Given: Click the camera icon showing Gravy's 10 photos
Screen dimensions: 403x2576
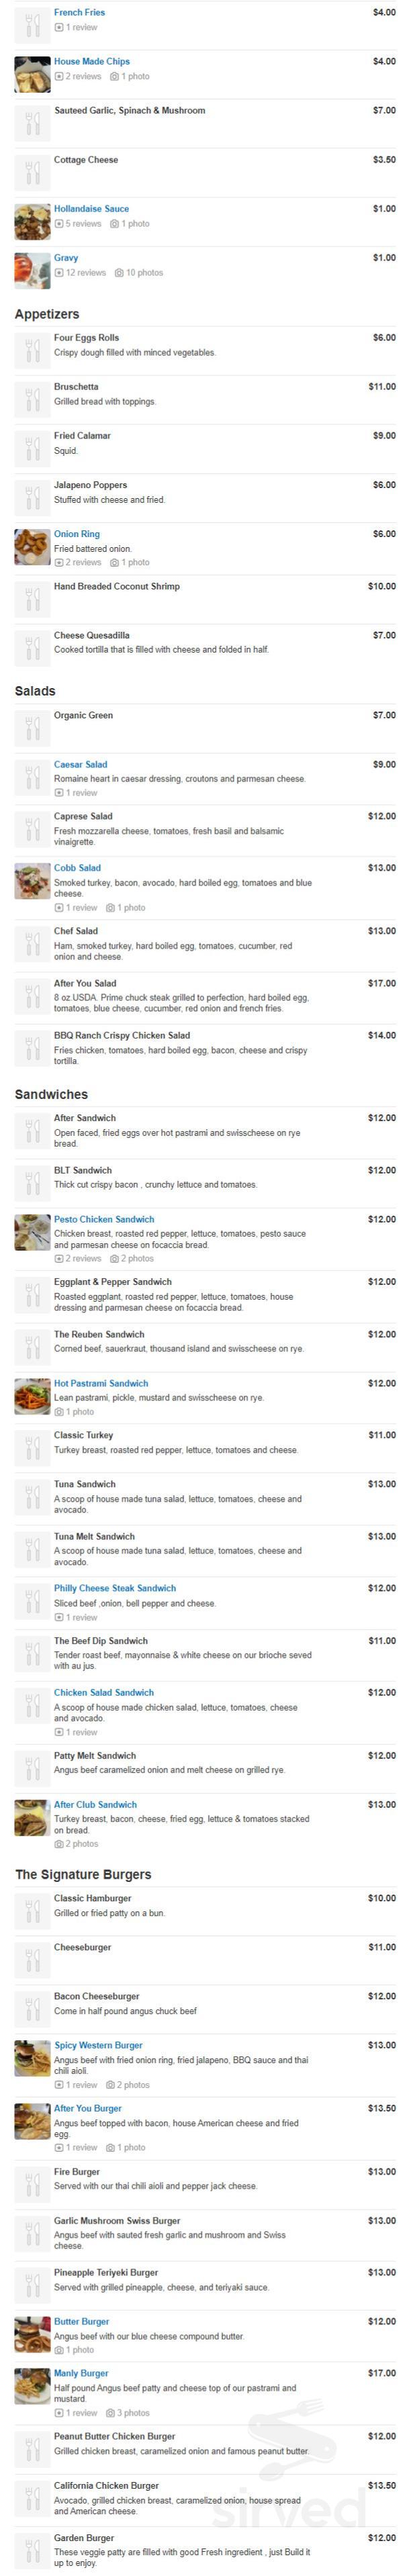Looking at the screenshot, I should click(119, 272).
